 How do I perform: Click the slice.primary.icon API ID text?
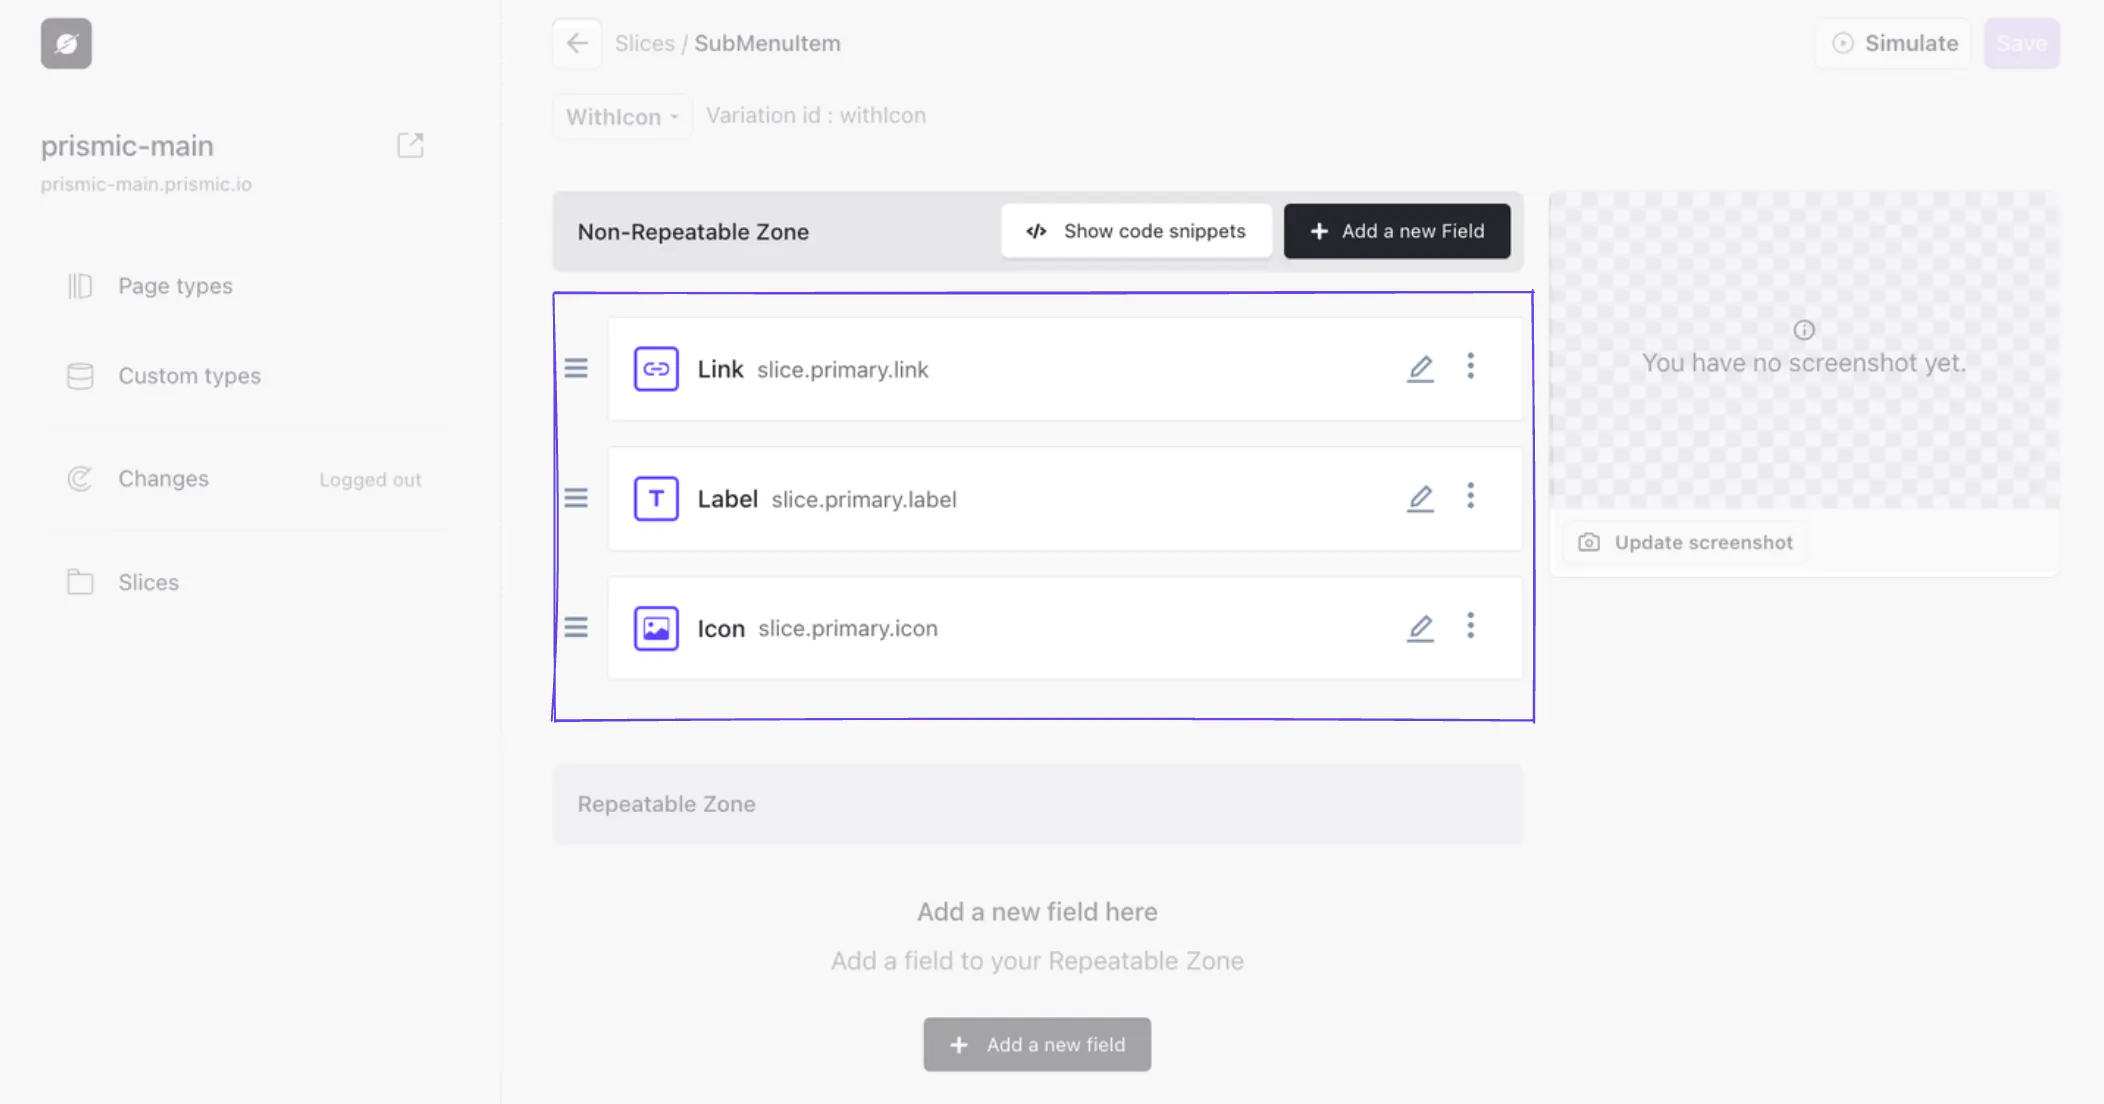[848, 629]
